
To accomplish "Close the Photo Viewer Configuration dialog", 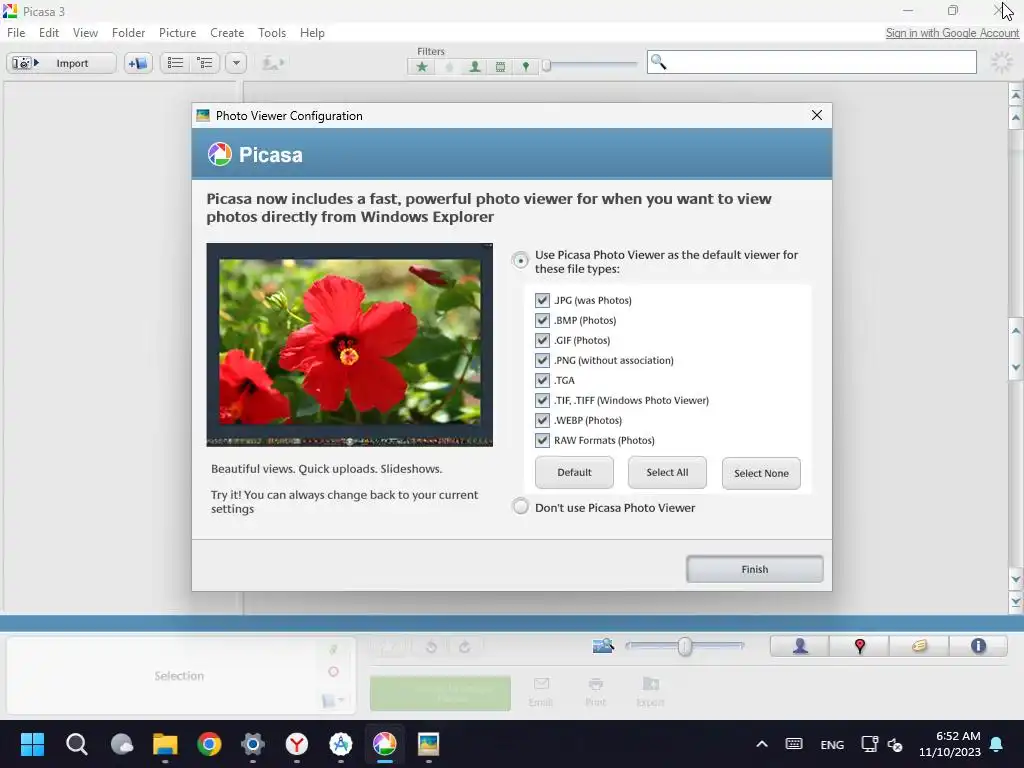I will coord(816,115).
